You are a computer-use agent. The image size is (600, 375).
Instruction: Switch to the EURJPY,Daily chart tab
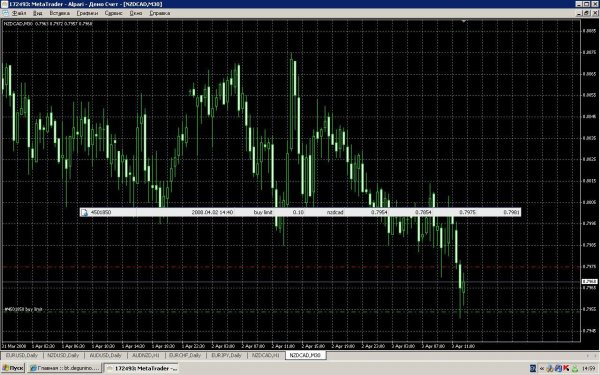click(226, 355)
